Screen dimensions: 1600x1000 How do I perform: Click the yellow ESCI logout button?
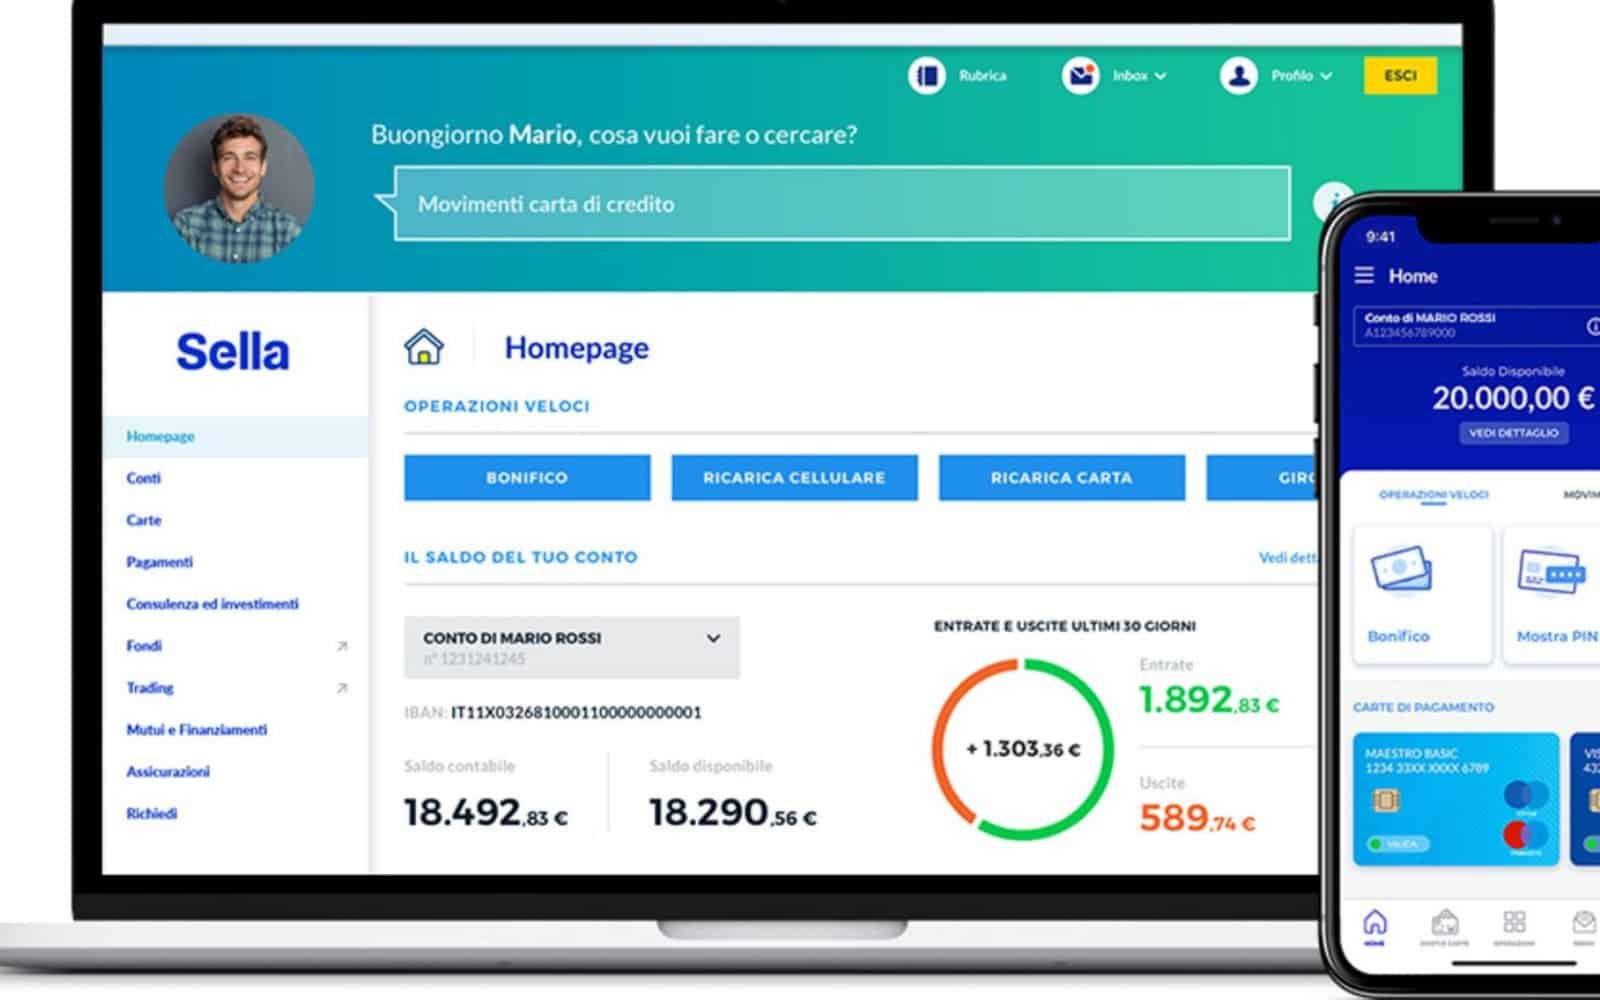pyautogui.click(x=1400, y=76)
